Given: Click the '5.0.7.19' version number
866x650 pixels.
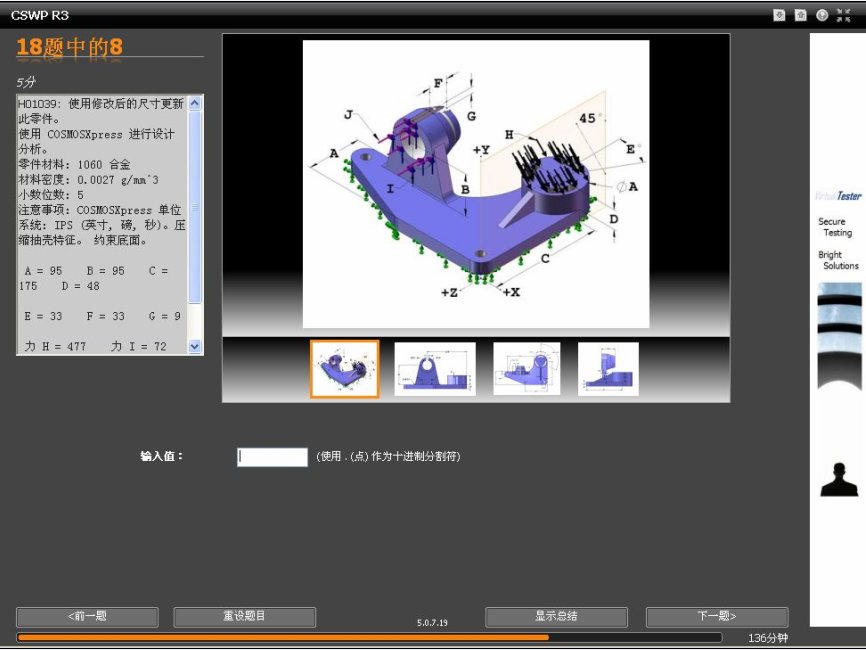Looking at the screenshot, I should pos(432,622).
